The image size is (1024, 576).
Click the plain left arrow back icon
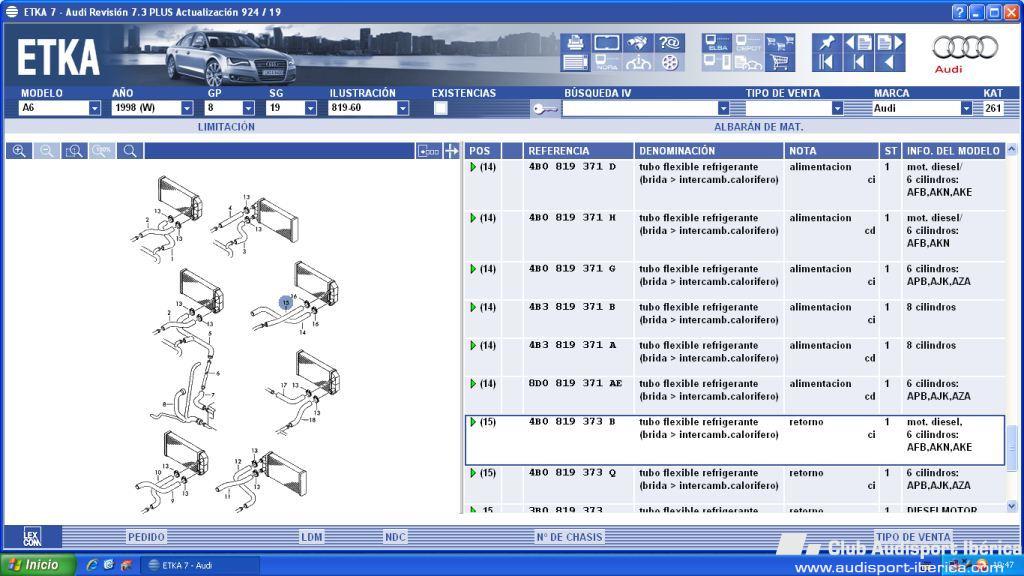(x=890, y=63)
